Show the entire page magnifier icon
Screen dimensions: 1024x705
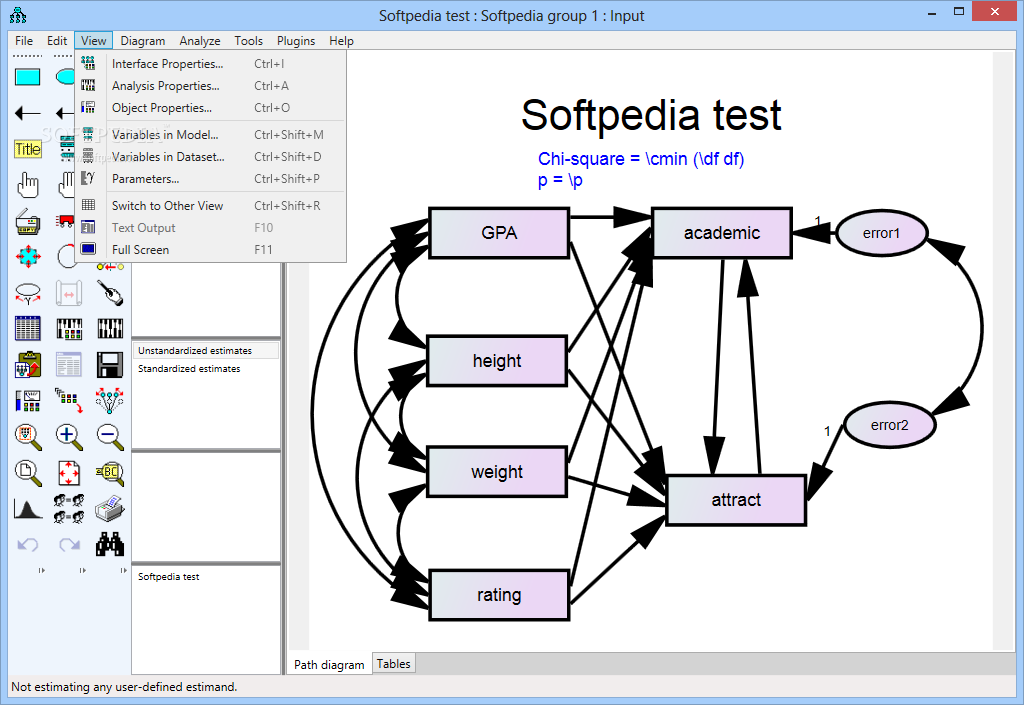27,473
